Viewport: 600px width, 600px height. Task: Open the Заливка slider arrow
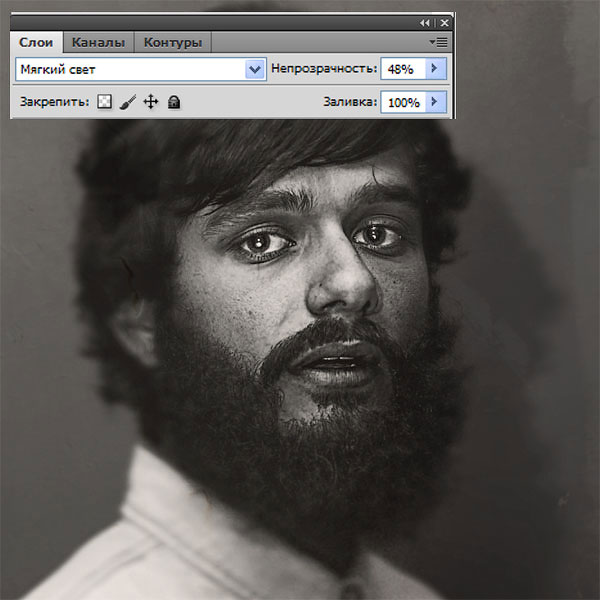435,102
